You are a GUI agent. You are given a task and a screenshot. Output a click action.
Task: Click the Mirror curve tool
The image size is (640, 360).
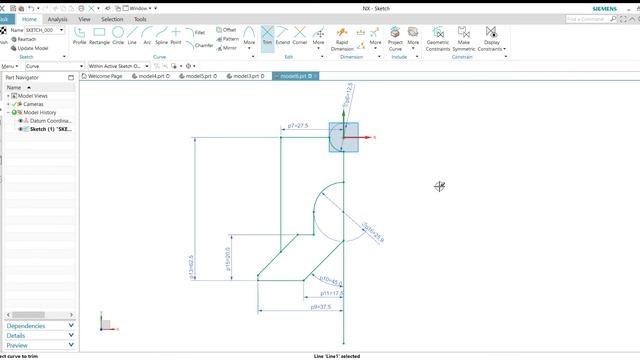tap(227, 48)
